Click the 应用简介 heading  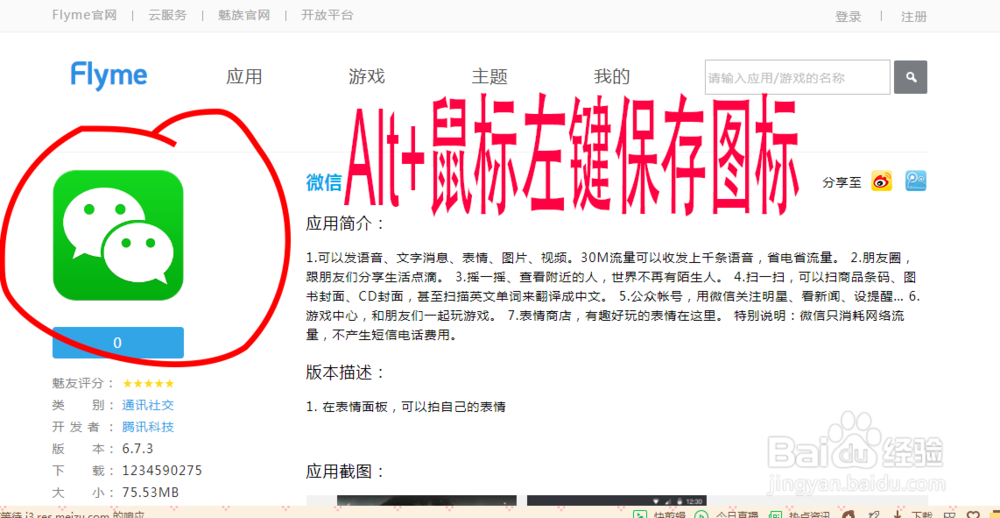(346, 224)
